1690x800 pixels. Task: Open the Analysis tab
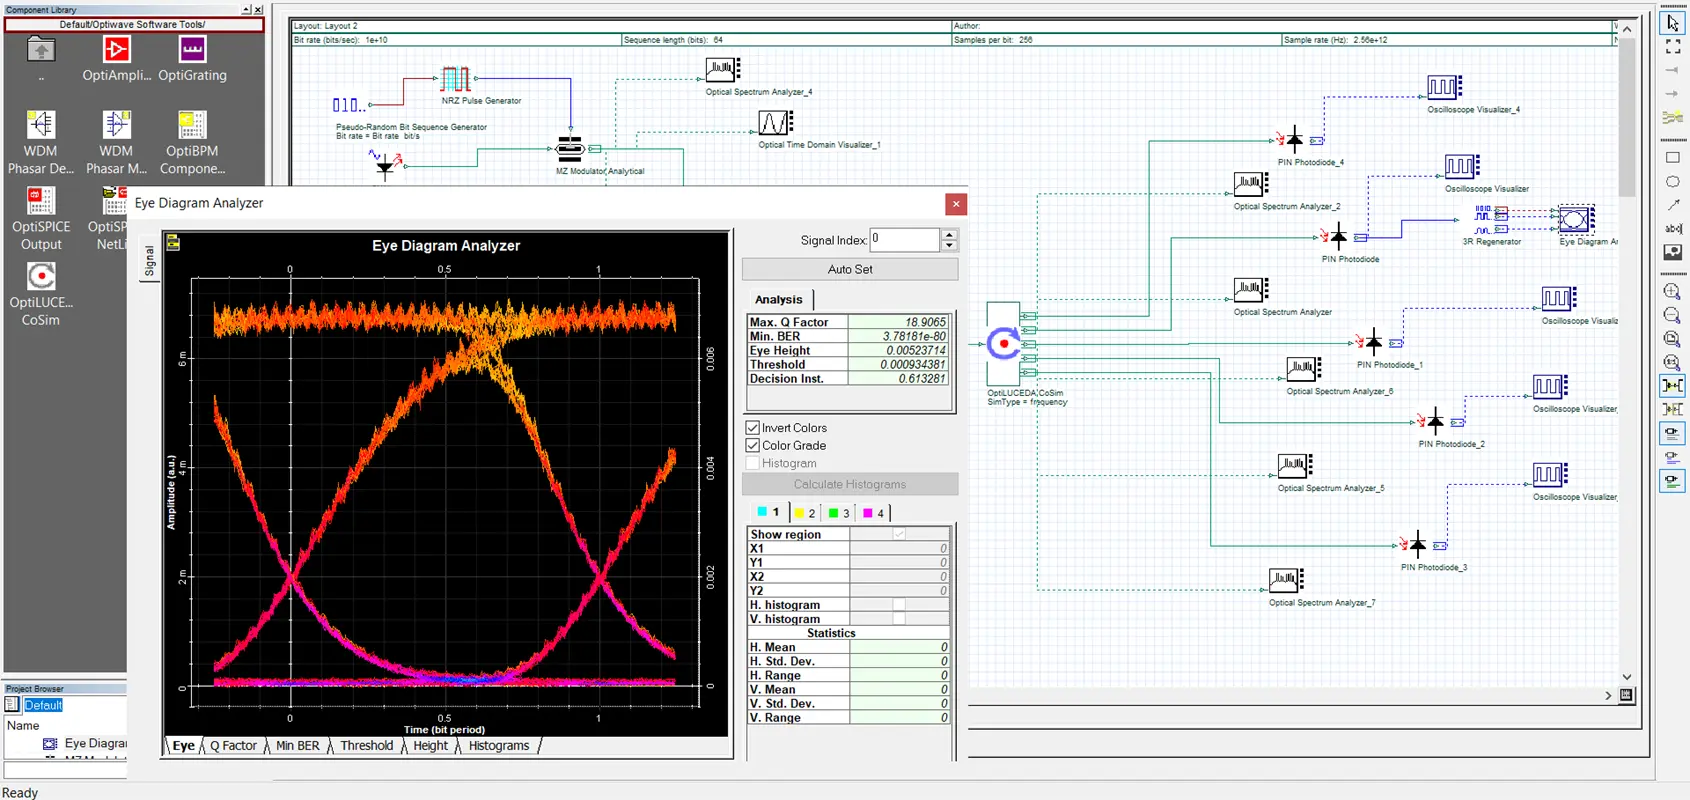pyautogui.click(x=779, y=299)
